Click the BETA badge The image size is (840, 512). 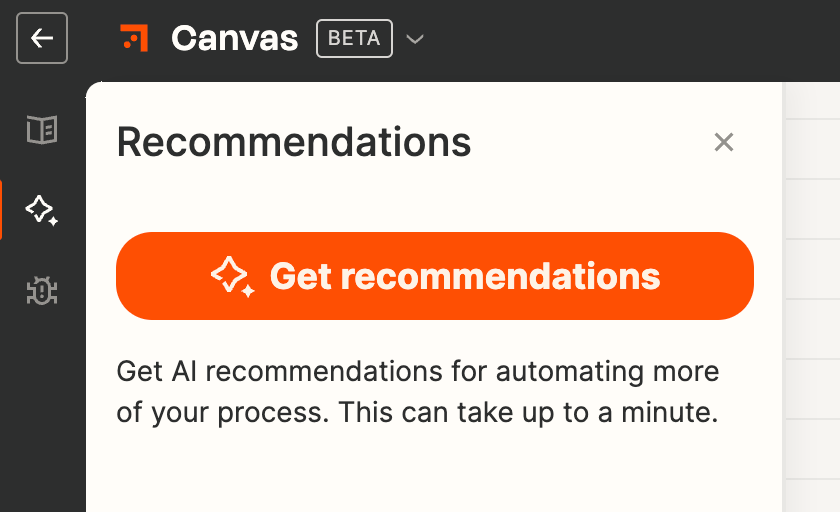click(x=354, y=39)
